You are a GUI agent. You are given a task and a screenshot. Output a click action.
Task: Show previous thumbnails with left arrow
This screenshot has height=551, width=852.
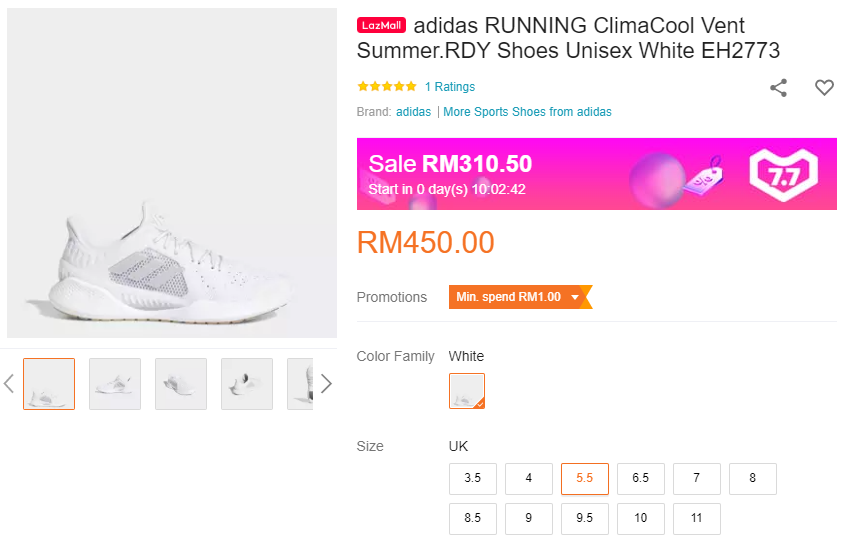click(9, 384)
